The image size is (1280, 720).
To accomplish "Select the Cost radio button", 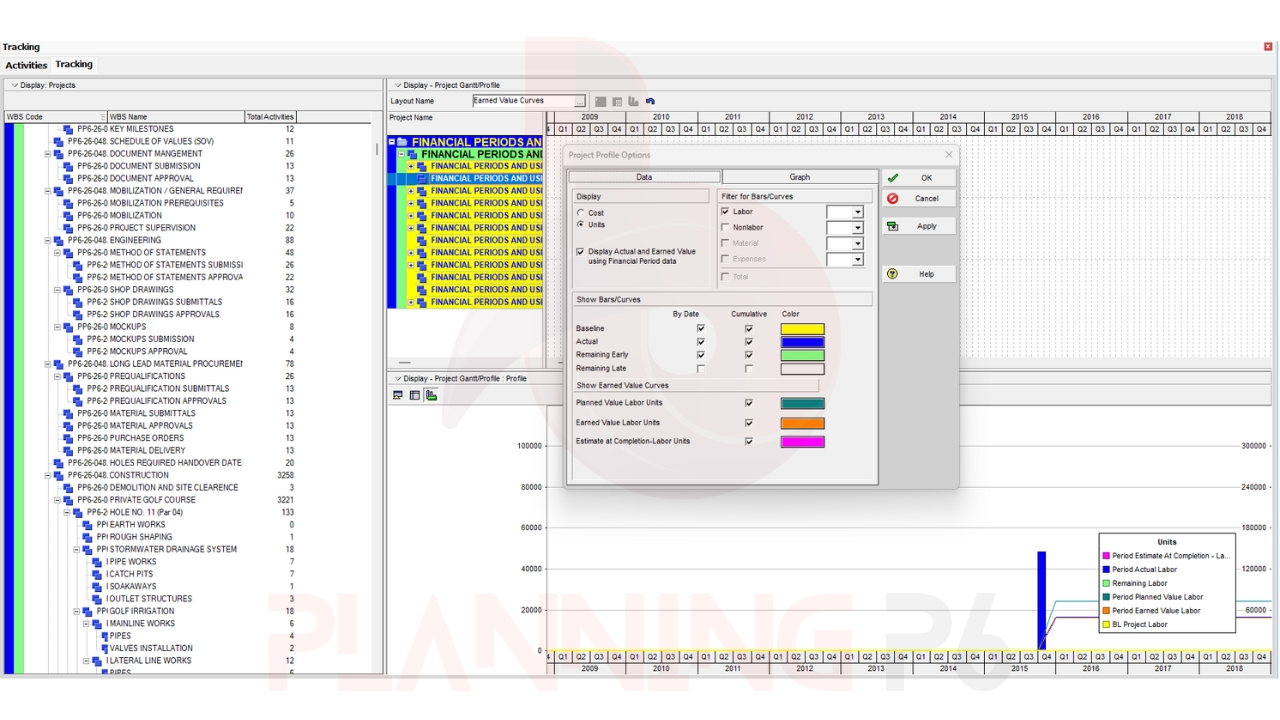I will 581,213.
